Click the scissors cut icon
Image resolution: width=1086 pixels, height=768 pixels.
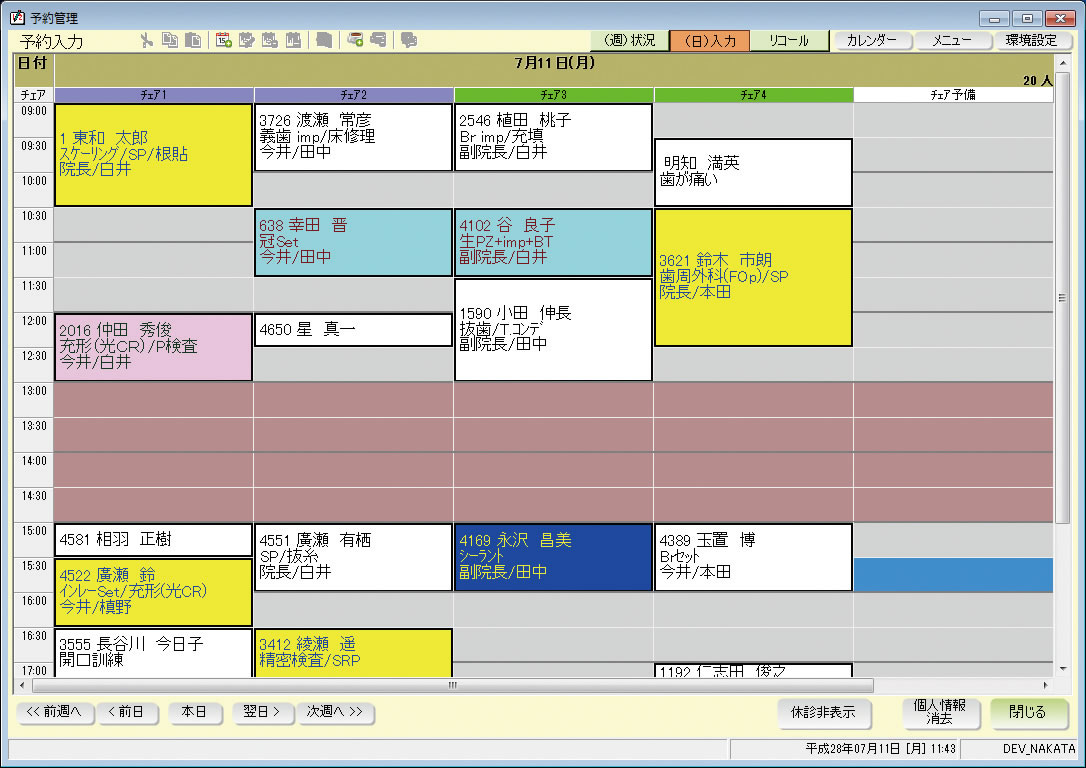[x=147, y=41]
